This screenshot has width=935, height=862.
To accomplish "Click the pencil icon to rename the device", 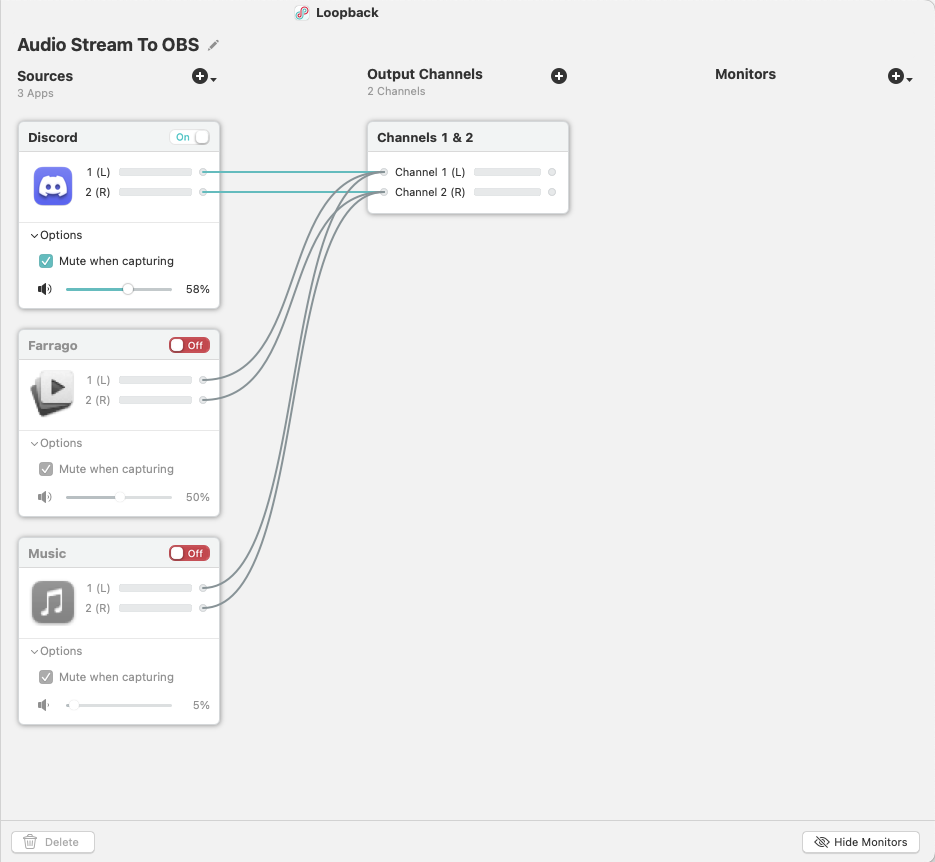I will (x=213, y=45).
